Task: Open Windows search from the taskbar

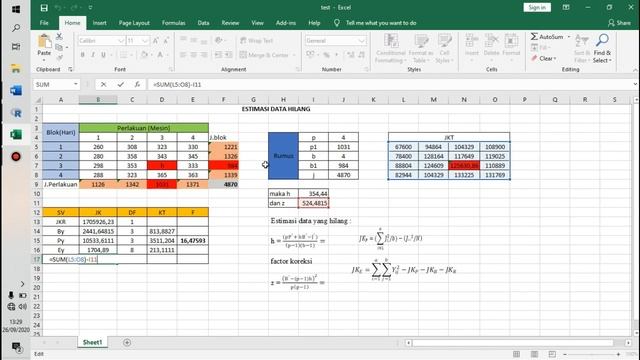Action: pyautogui.click(x=16, y=28)
